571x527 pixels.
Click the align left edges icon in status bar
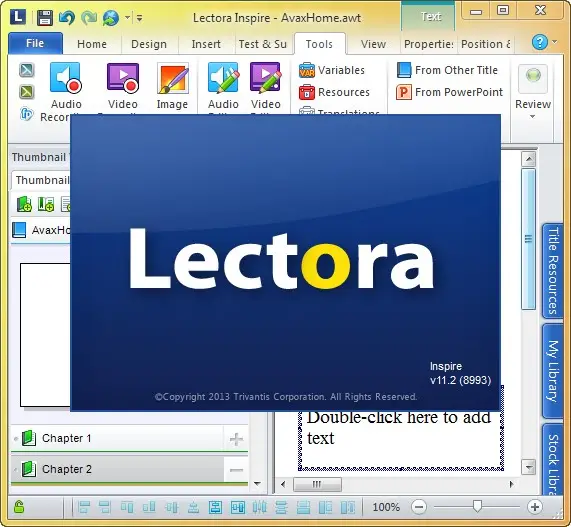click(x=84, y=507)
